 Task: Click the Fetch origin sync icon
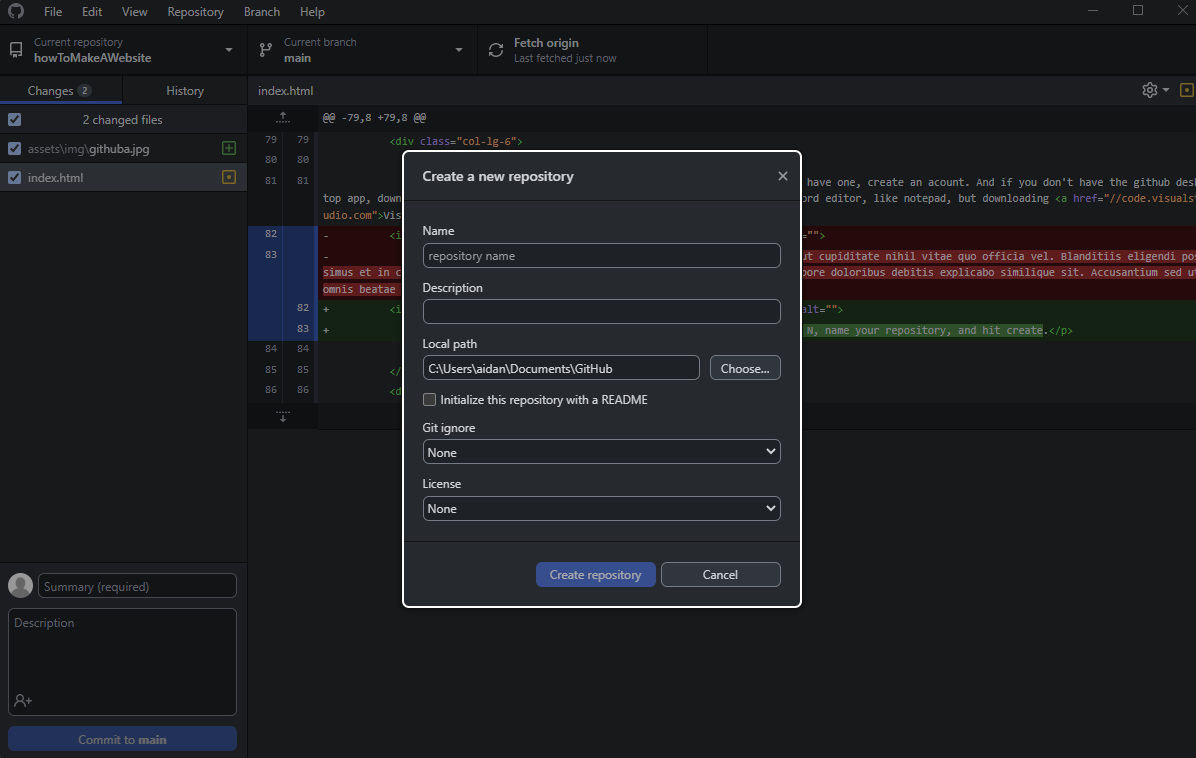(496, 50)
